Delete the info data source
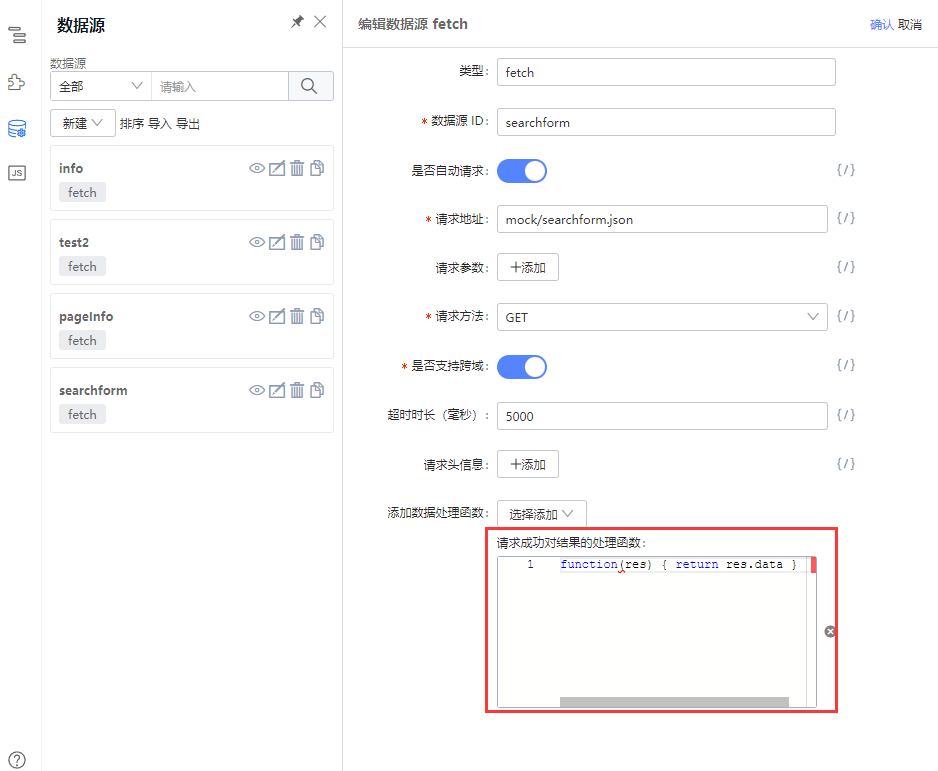 click(x=297, y=168)
